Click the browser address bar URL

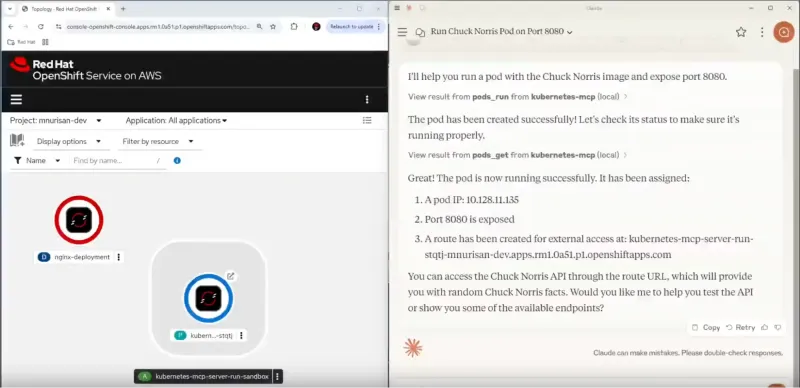158,27
